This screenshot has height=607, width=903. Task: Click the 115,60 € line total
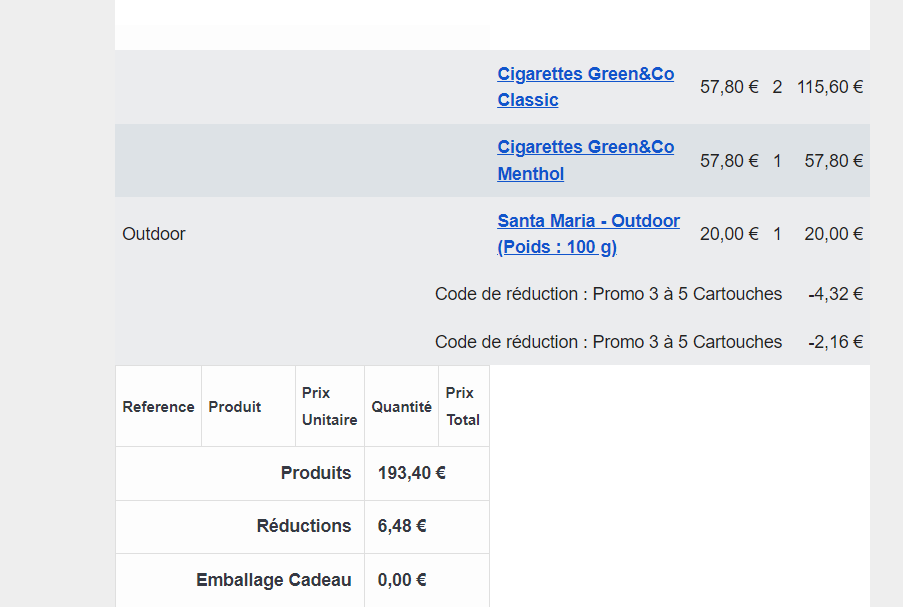tap(829, 87)
